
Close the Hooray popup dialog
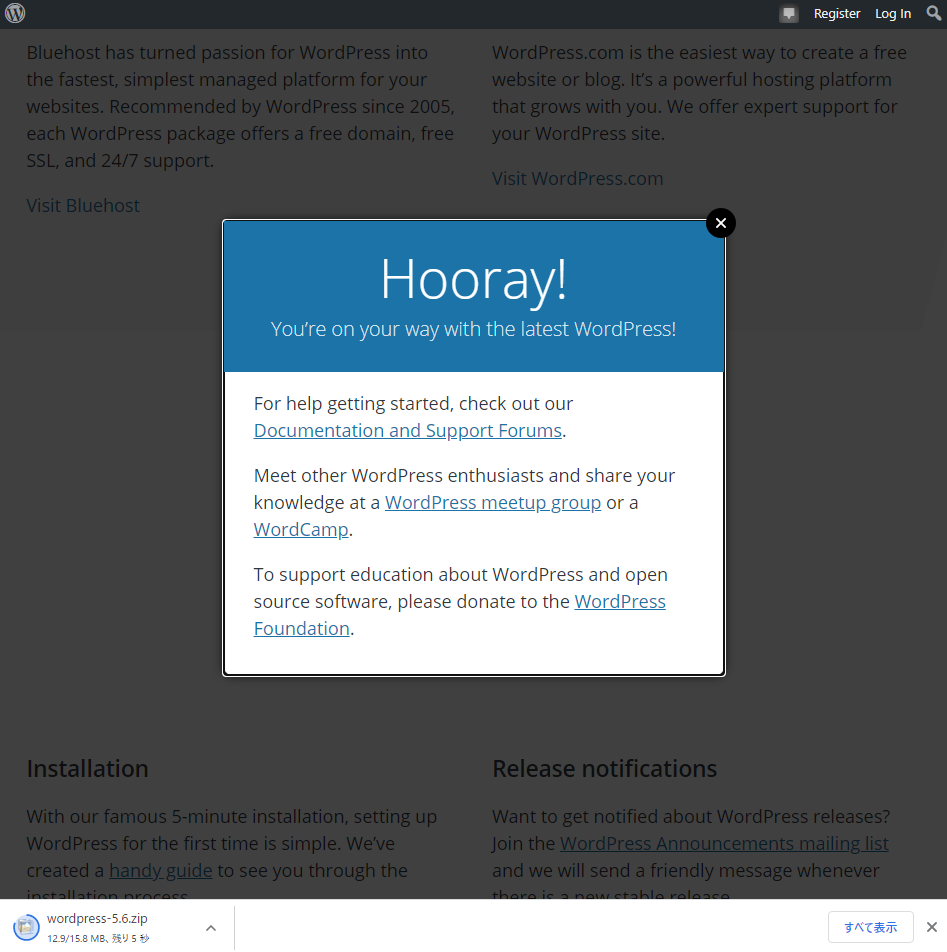point(720,223)
